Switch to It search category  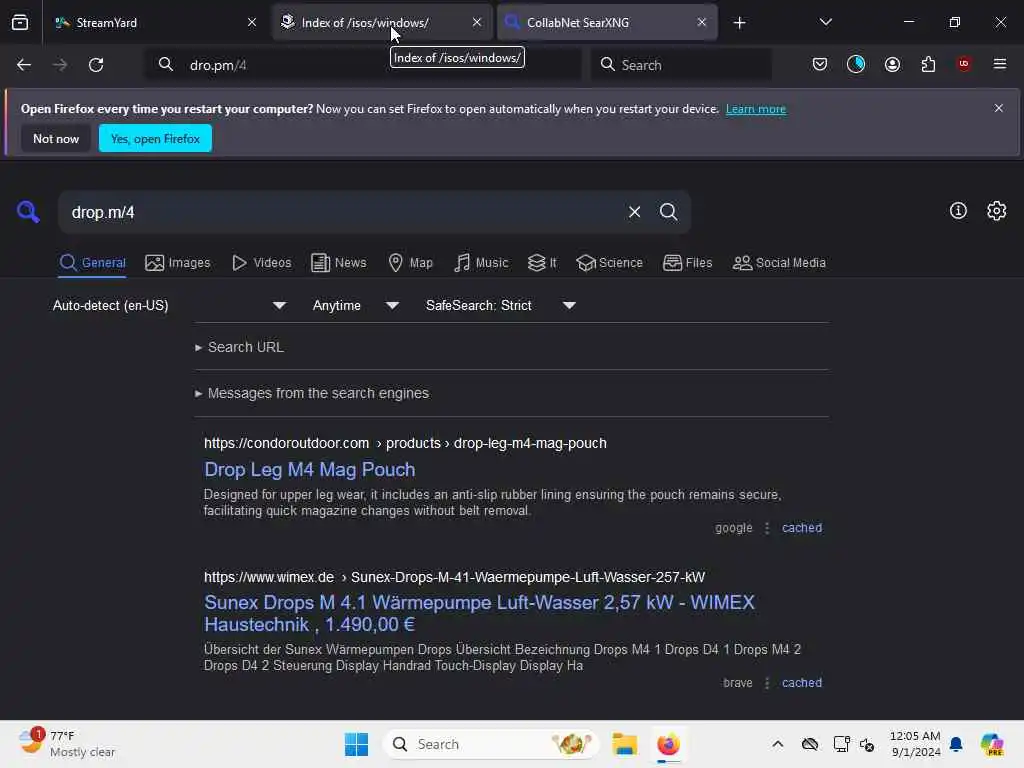pos(542,263)
